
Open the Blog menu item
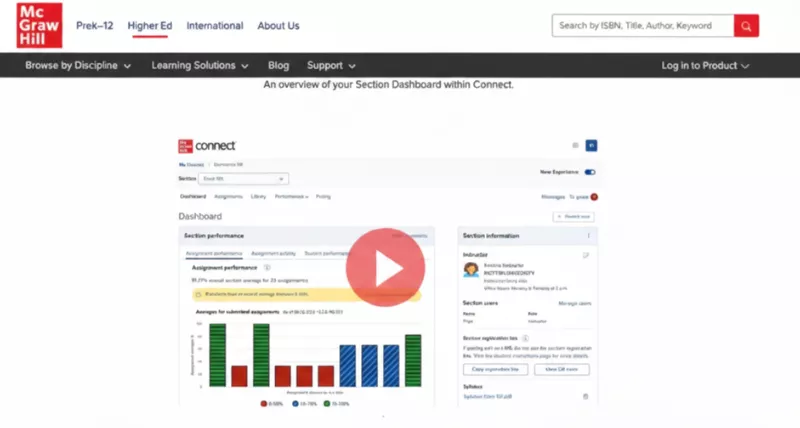[279, 65]
